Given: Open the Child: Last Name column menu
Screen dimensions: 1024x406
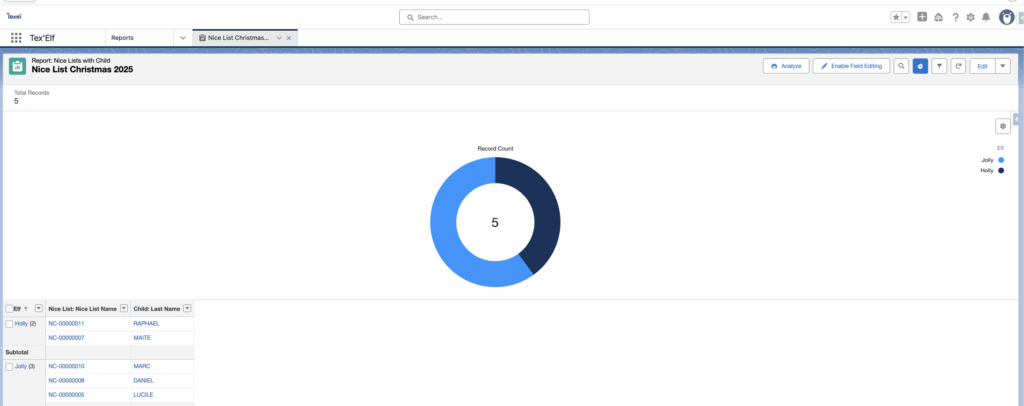Looking at the screenshot, I should (x=187, y=309).
